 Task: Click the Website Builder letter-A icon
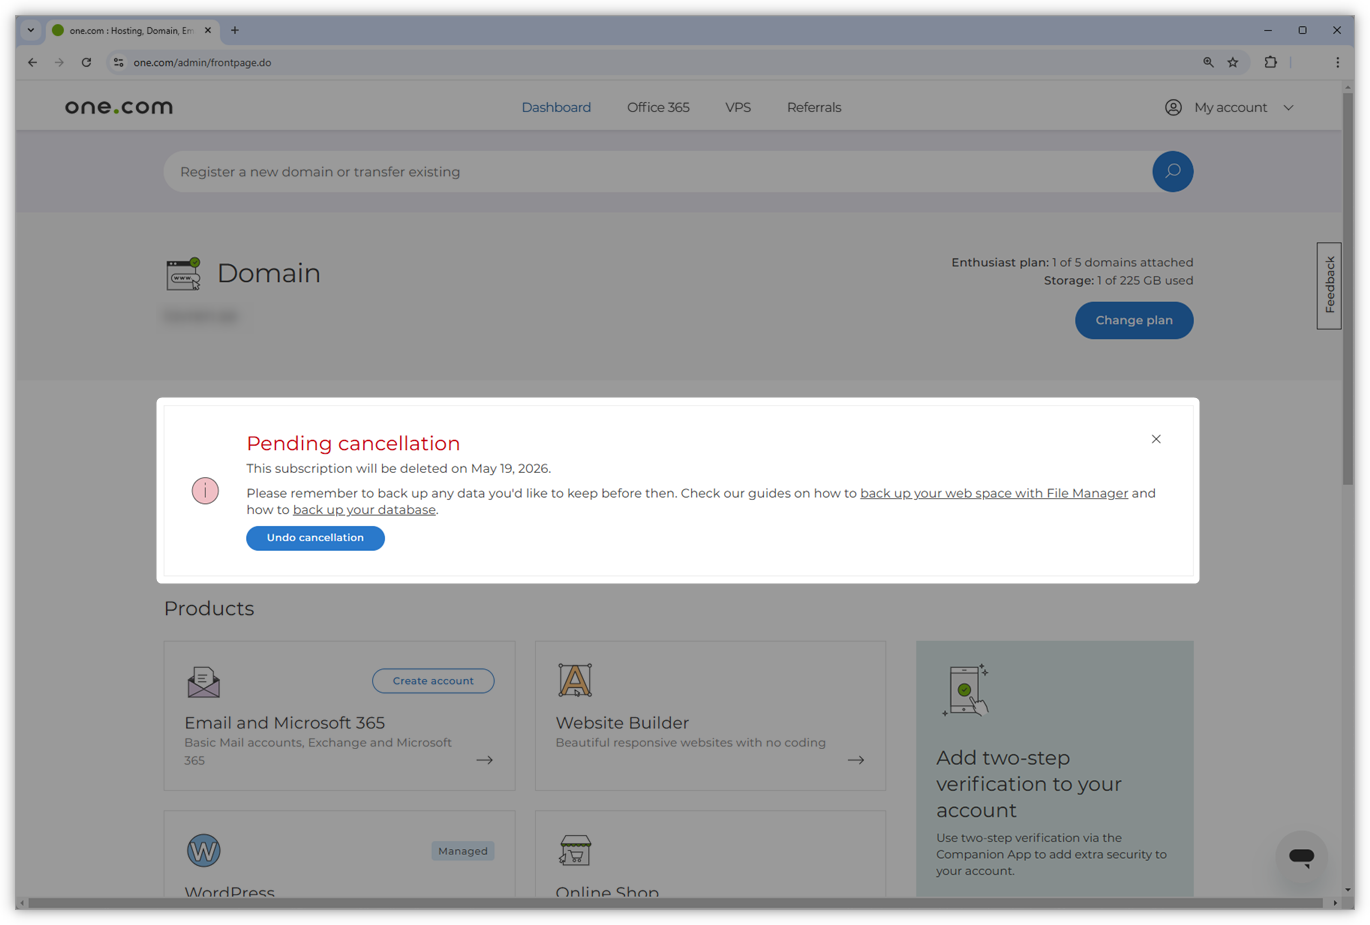coord(574,681)
